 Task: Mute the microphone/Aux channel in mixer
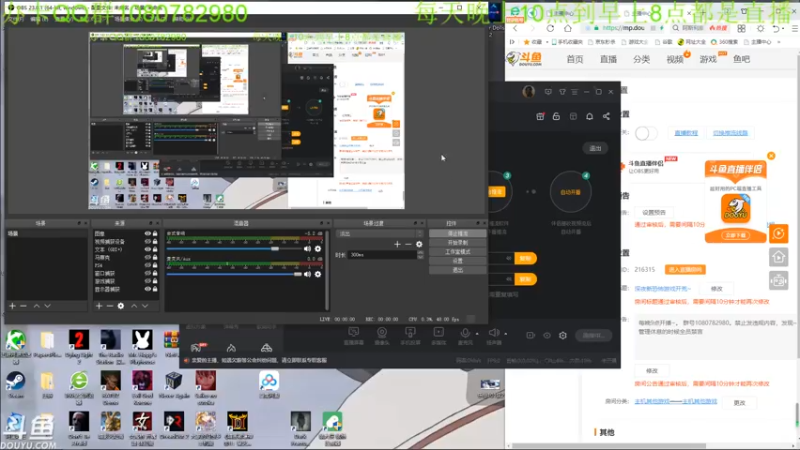point(307,274)
